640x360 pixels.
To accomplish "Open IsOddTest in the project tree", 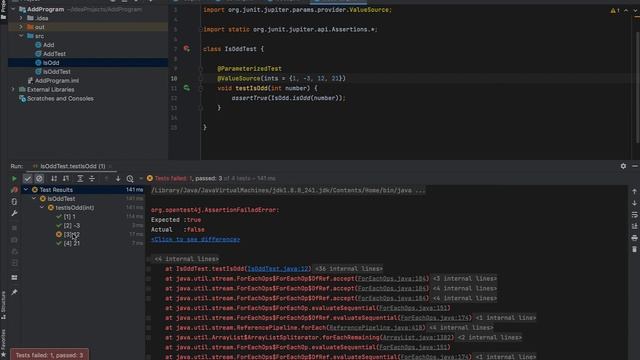I will (x=56, y=72).
